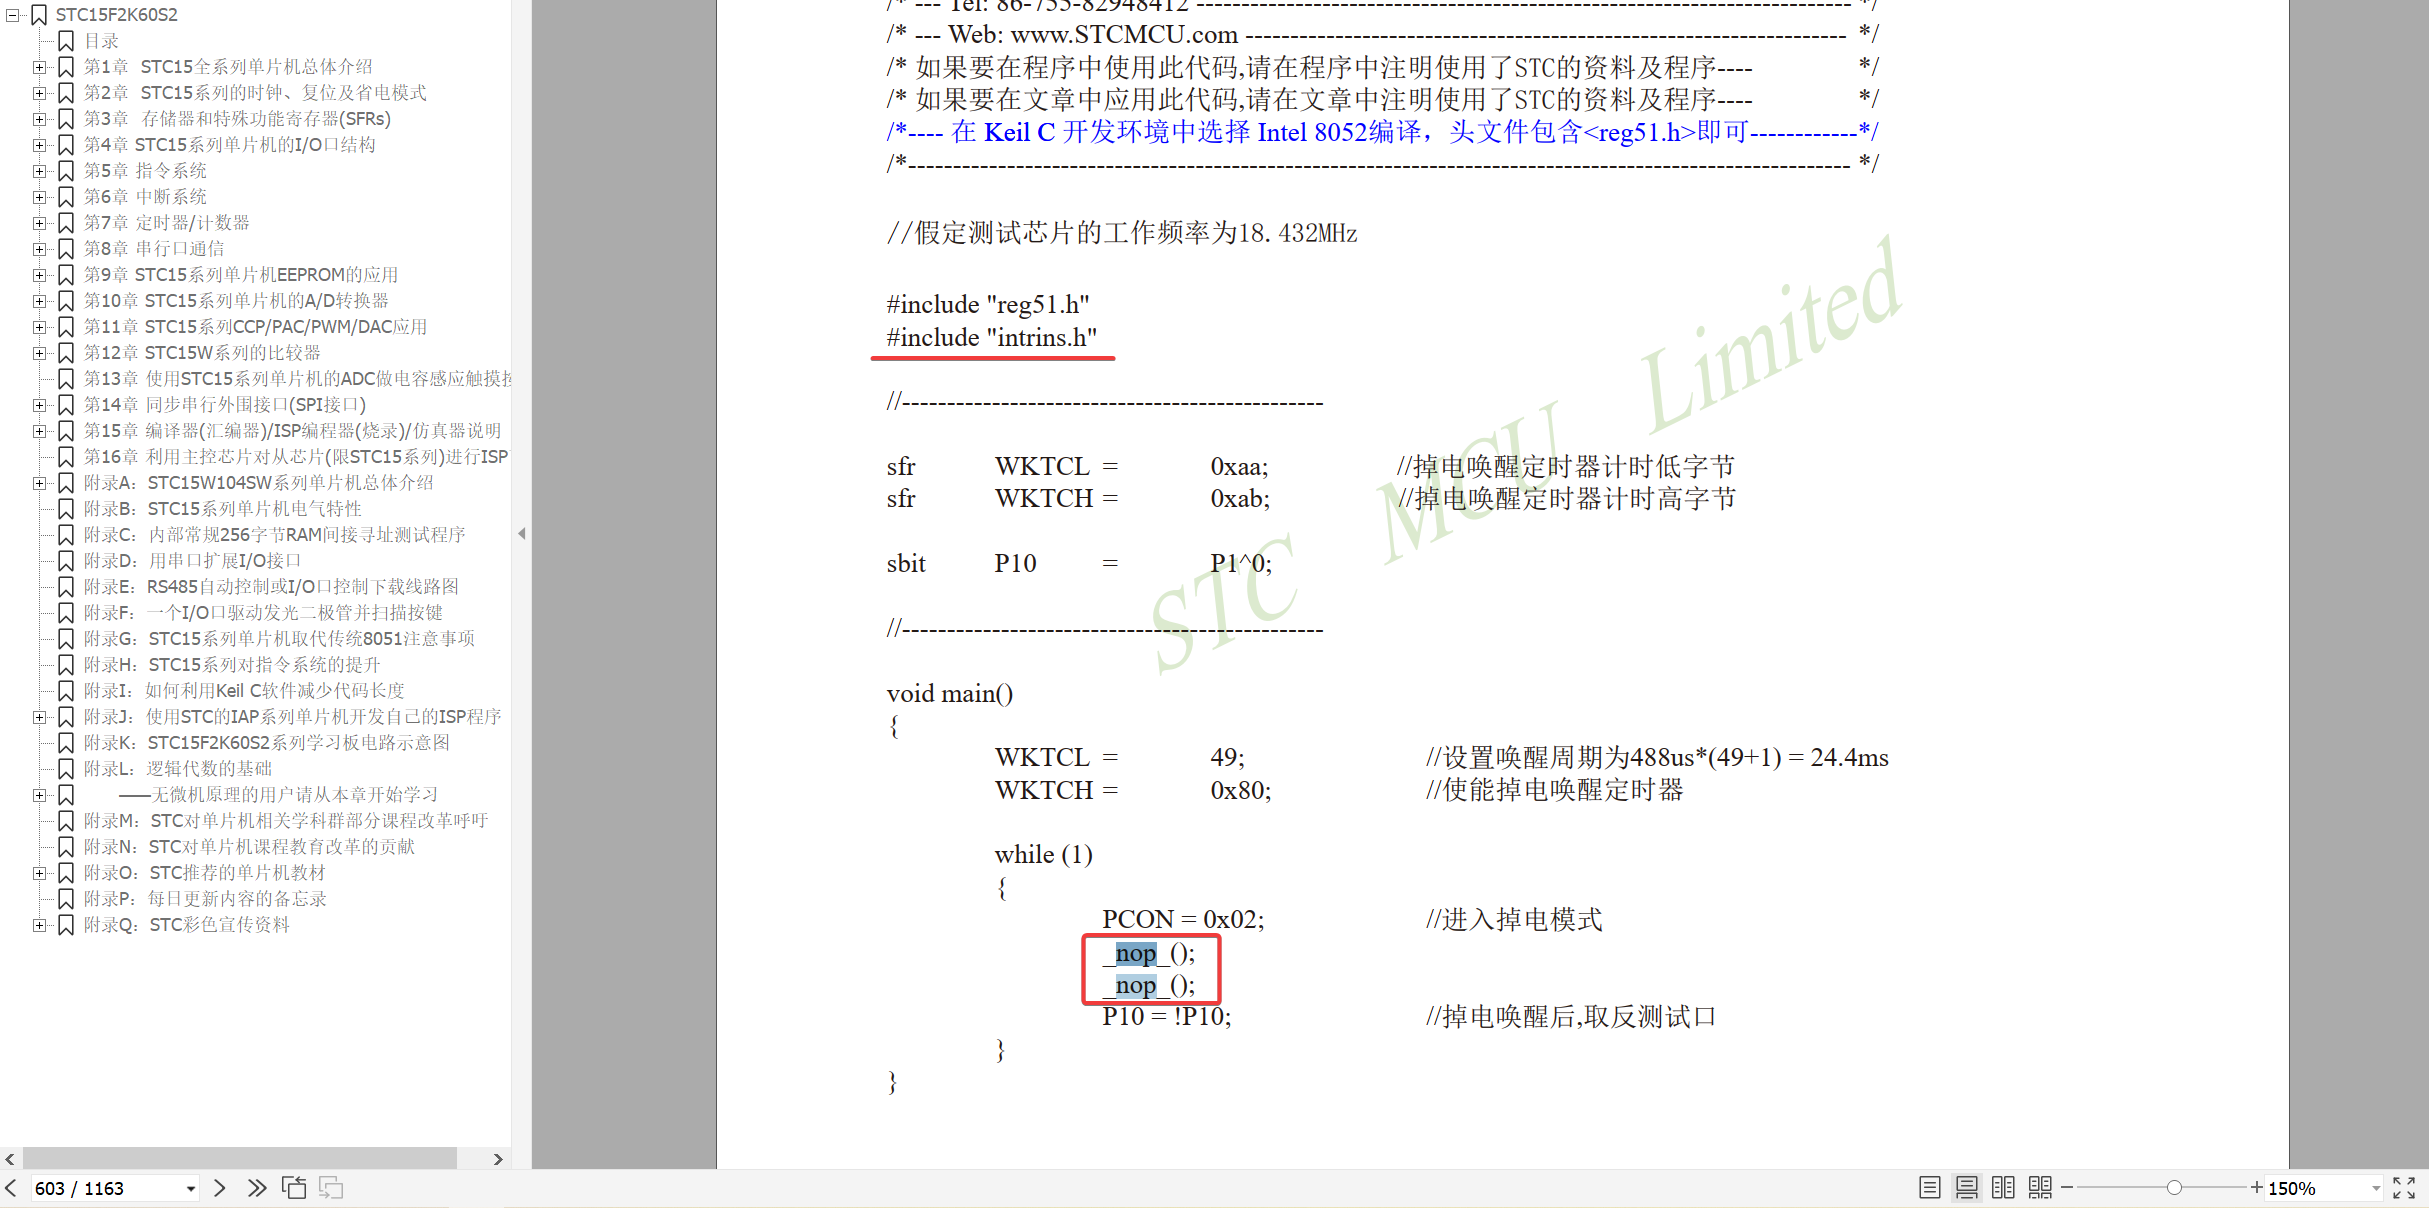Click the zoom out minus button
Screen dimensions: 2429x1208
(x=2067, y=1187)
